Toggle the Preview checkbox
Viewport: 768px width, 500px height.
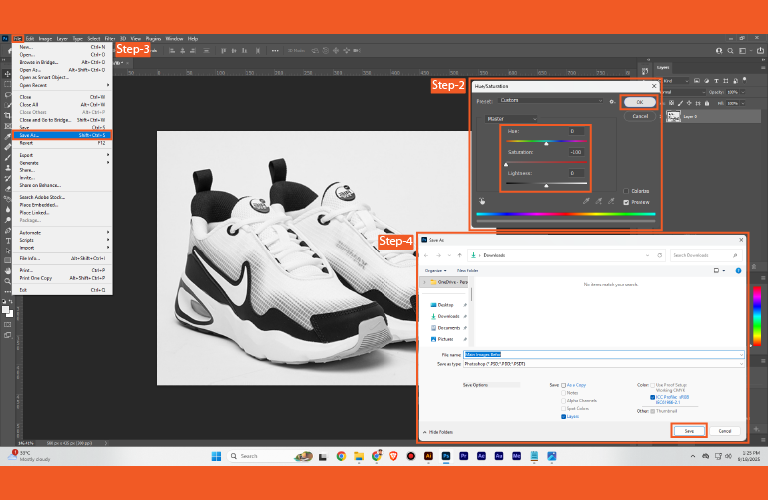[x=626, y=202]
